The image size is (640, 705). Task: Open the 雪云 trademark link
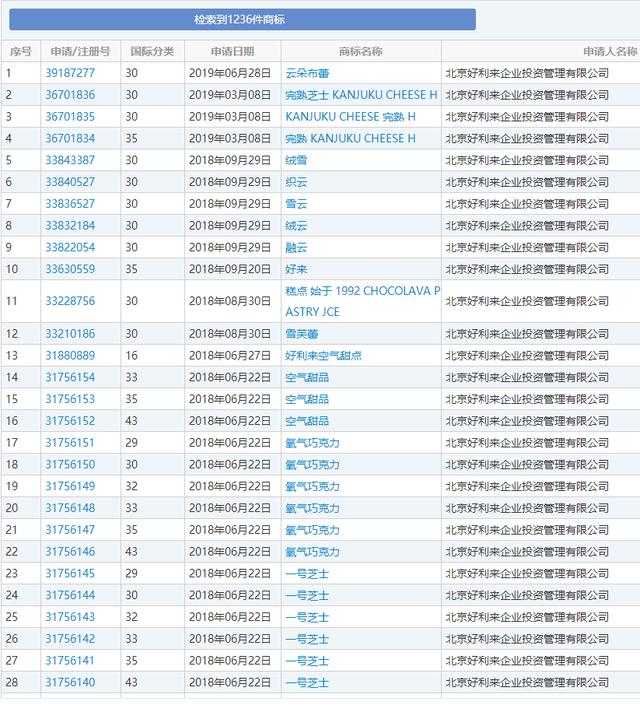pyautogui.click(x=296, y=204)
